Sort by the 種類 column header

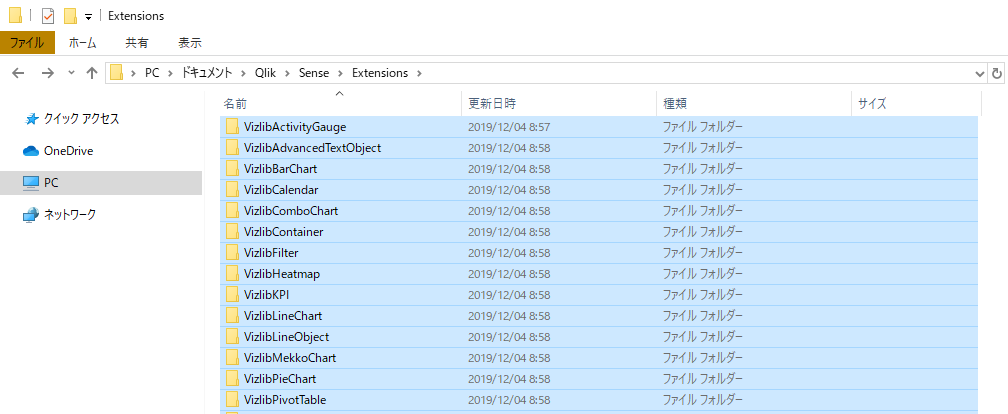tap(753, 104)
